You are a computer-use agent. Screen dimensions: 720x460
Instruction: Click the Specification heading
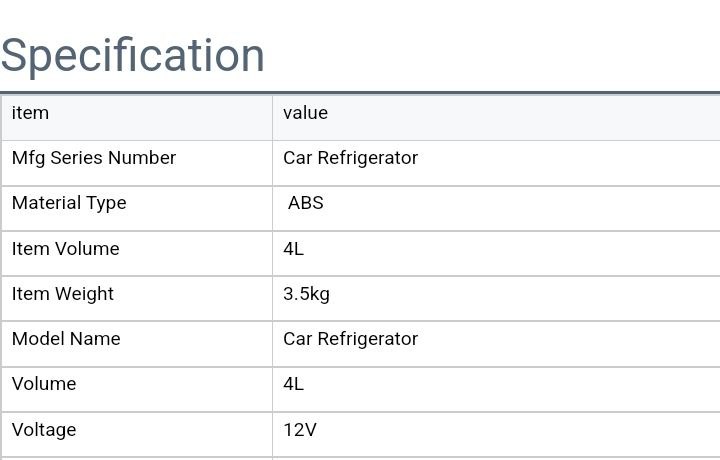[x=132, y=55]
